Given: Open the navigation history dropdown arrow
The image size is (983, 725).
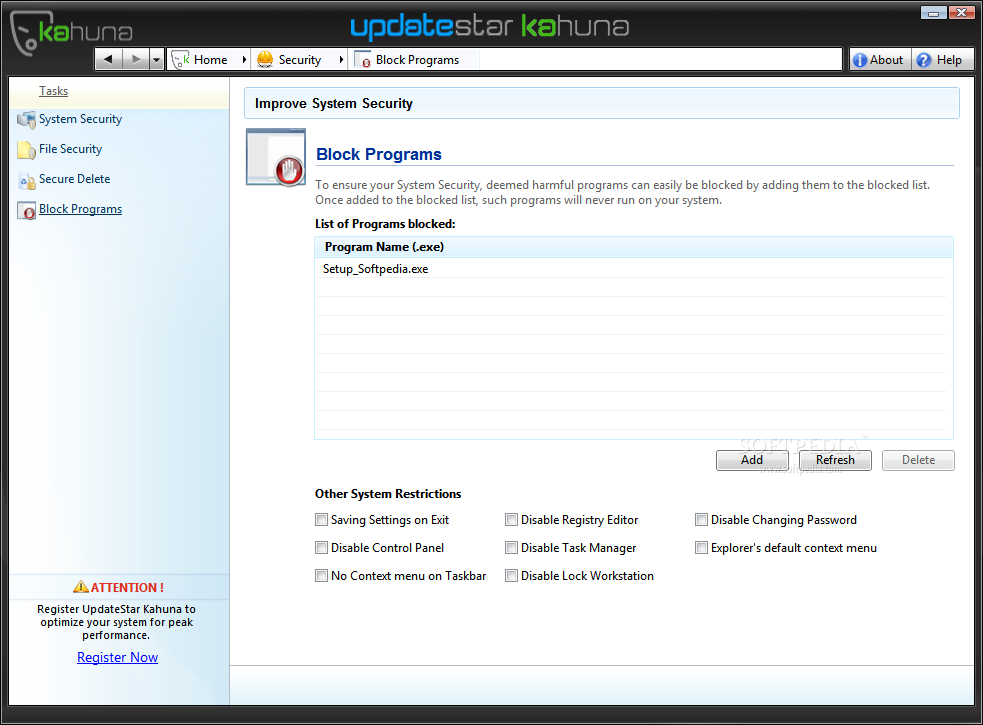Looking at the screenshot, I should [157, 59].
